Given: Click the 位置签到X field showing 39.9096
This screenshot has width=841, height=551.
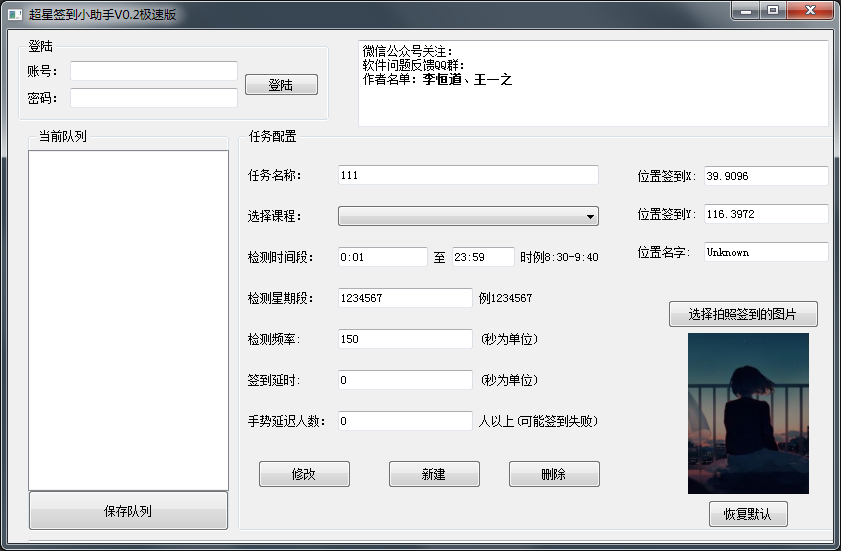Looking at the screenshot, I should tap(766, 176).
